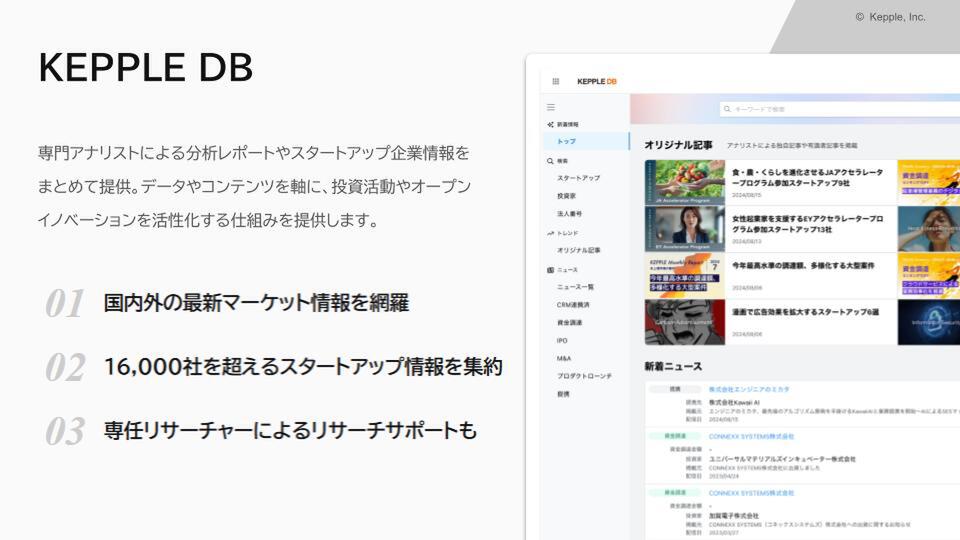Click 加賀電子株式会社 investor name

pyautogui.click(x=733, y=516)
